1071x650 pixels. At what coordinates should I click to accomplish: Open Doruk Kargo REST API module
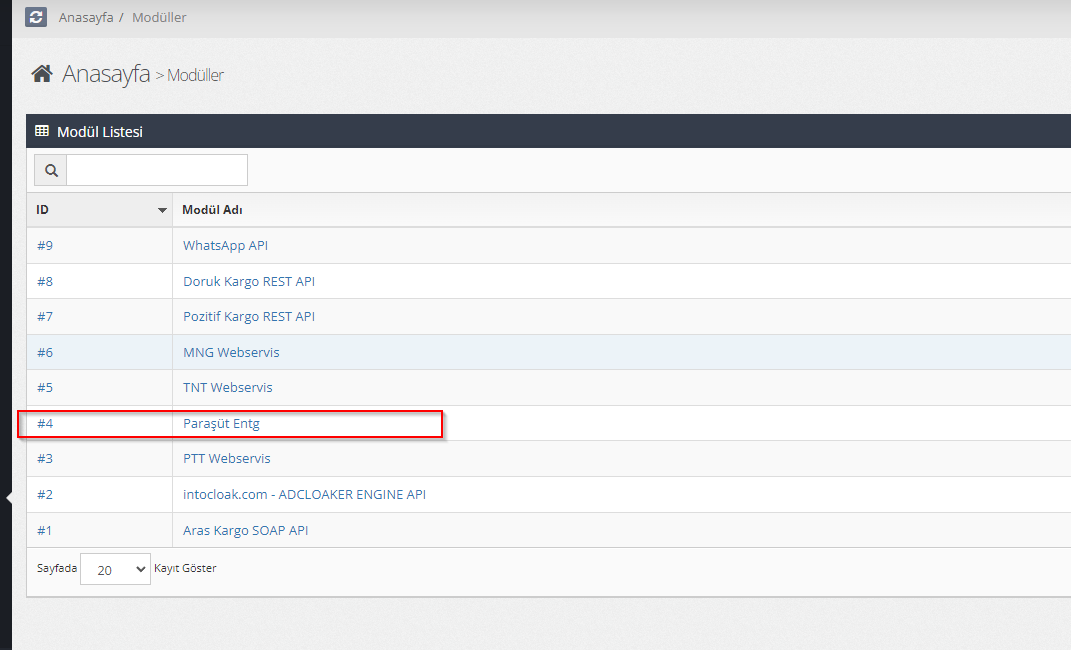pyautogui.click(x=249, y=281)
